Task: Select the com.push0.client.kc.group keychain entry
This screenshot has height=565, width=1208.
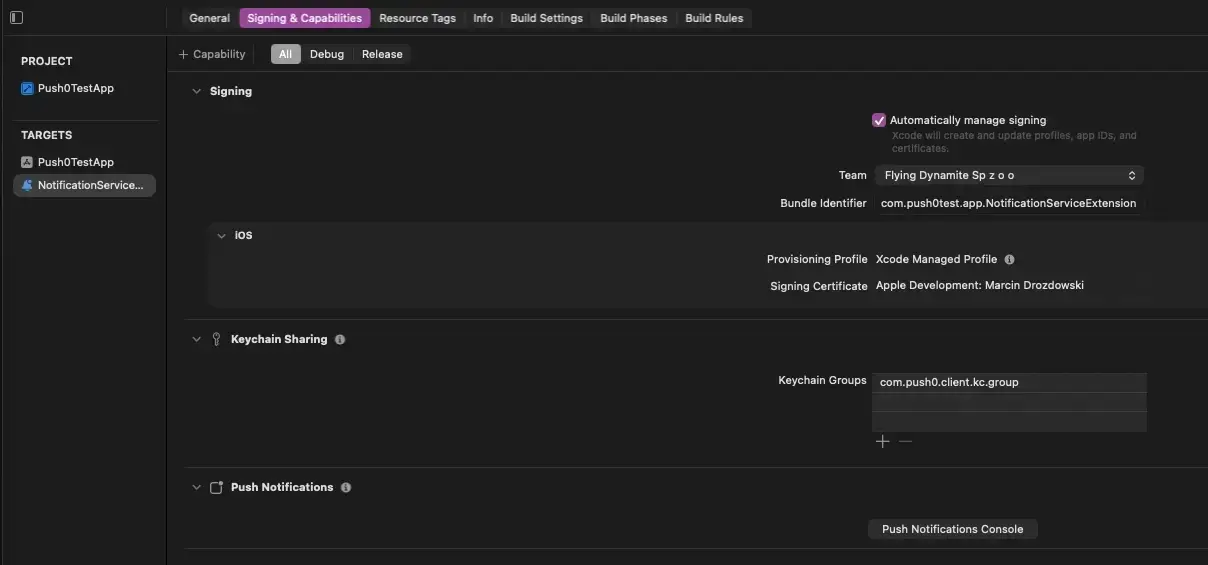Action: [1009, 382]
